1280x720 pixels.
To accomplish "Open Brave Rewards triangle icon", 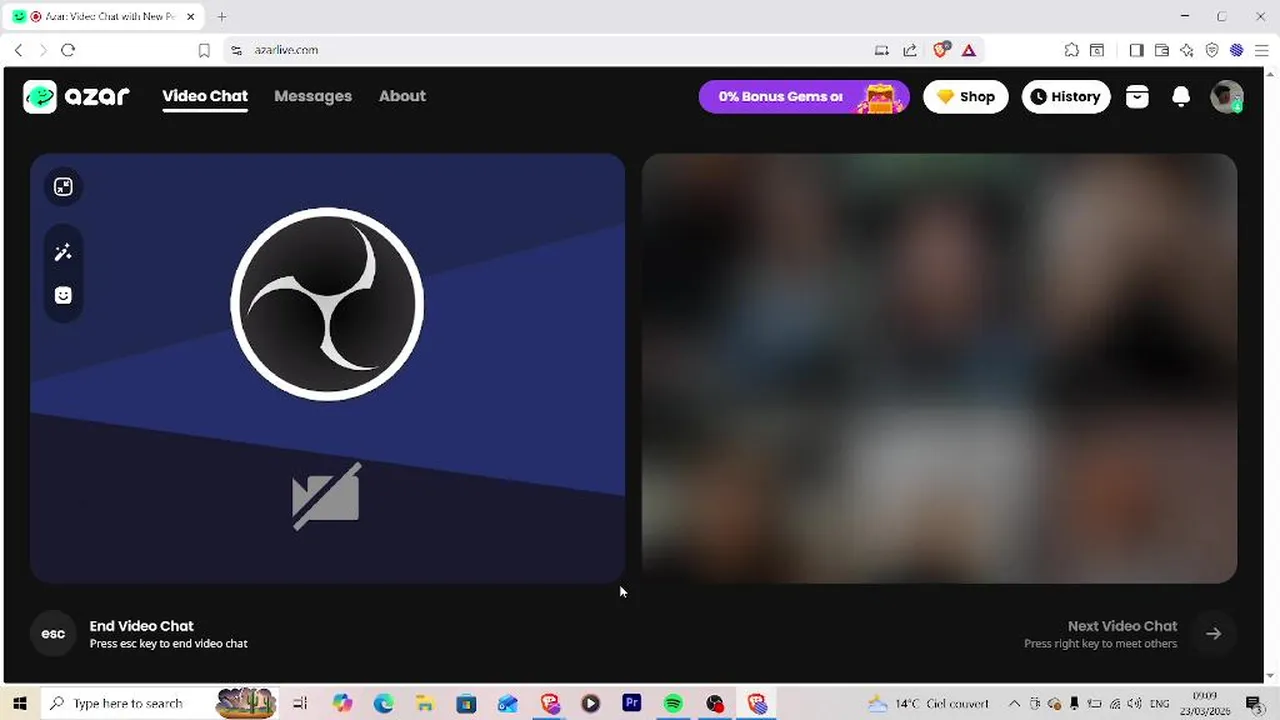I will [x=969, y=50].
